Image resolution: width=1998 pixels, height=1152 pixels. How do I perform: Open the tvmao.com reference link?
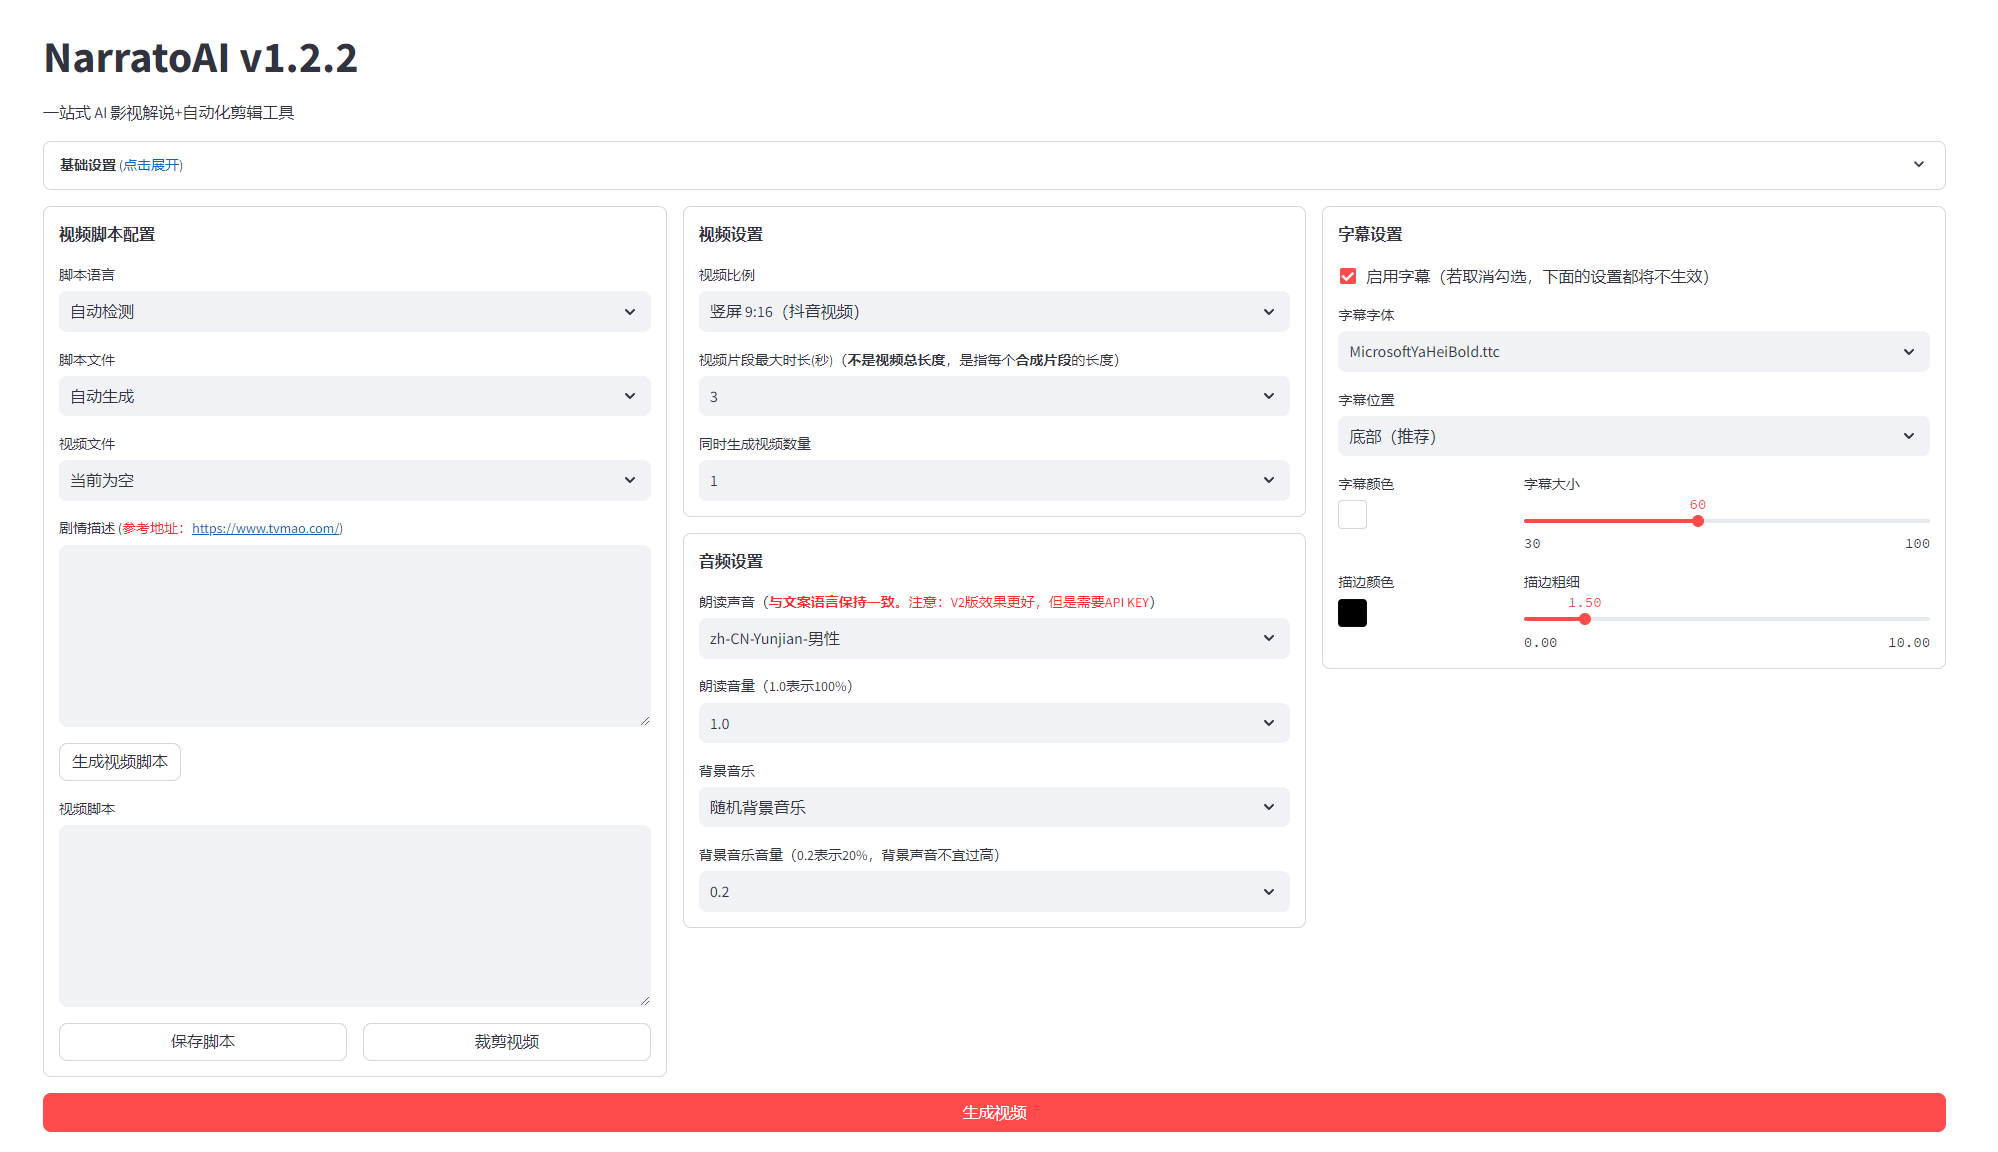(265, 529)
